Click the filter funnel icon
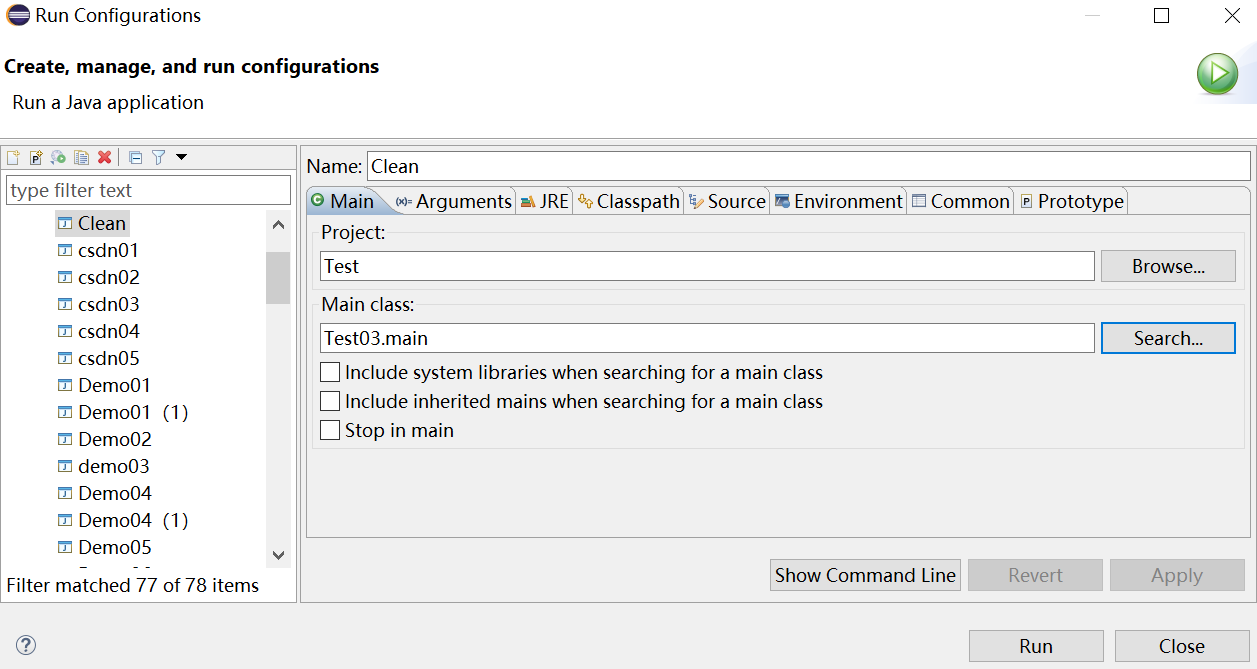This screenshot has height=669, width=1257. (158, 157)
